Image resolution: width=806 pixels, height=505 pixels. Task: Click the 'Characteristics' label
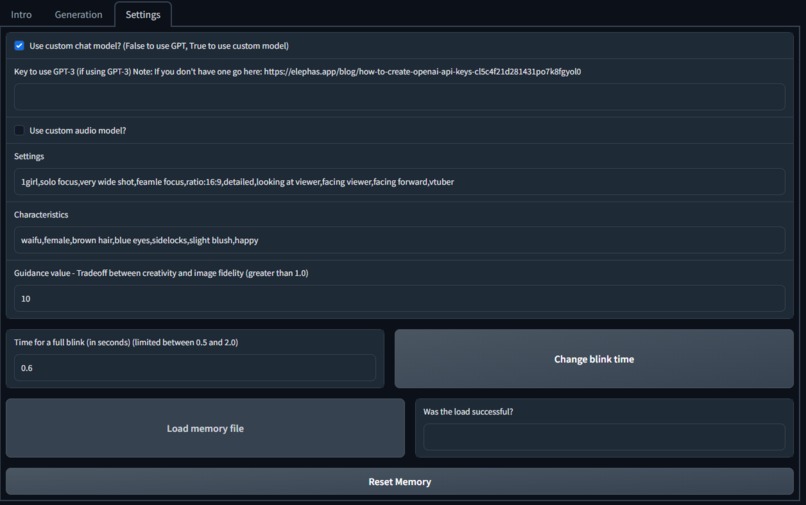[x=41, y=214]
